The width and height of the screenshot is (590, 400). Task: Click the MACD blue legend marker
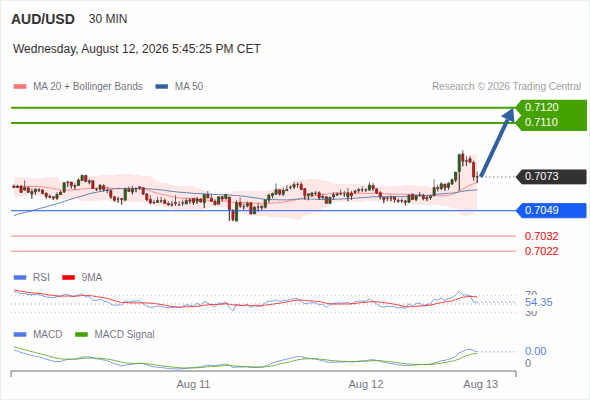(20, 334)
